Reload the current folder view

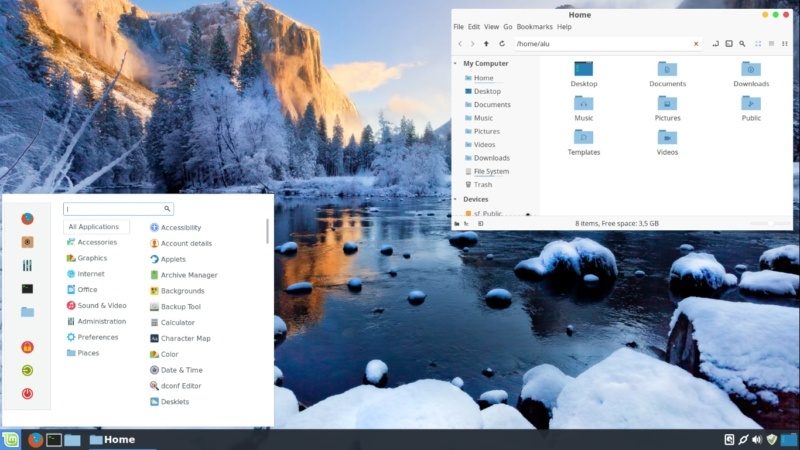[x=502, y=44]
